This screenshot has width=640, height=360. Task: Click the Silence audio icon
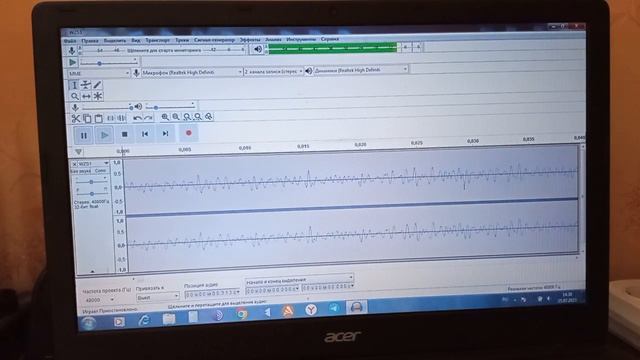(x=121, y=118)
